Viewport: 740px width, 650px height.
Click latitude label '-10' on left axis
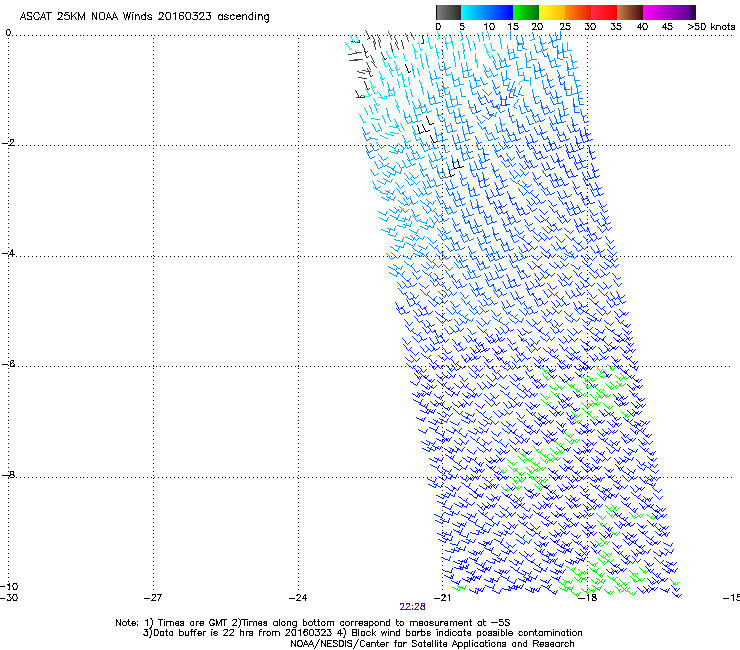9,587
